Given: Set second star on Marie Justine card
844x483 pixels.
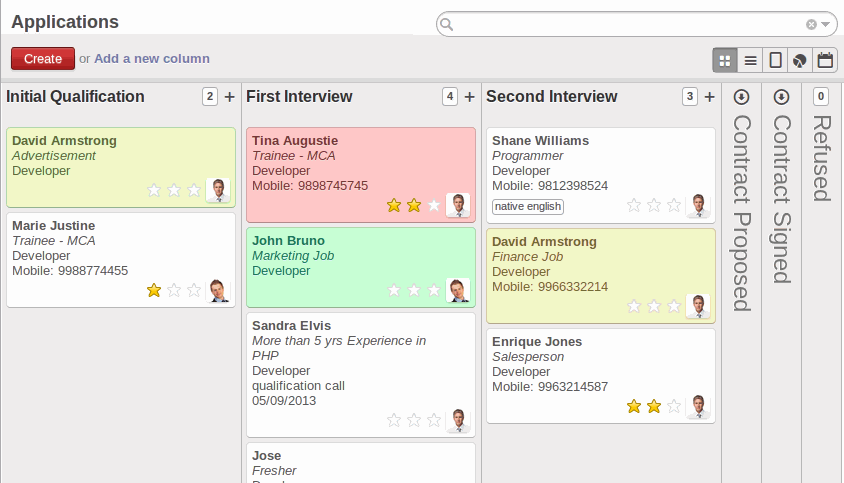Looking at the screenshot, I should click(x=174, y=290).
